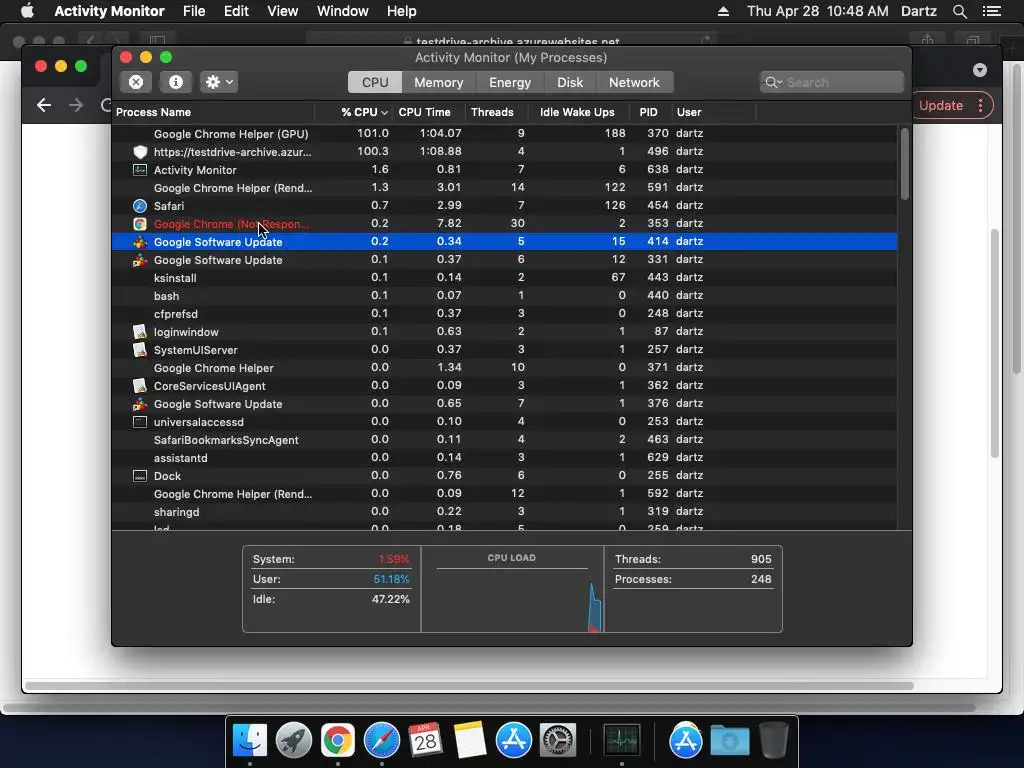
Task: Click the universalaccessd process icon
Action: point(140,422)
